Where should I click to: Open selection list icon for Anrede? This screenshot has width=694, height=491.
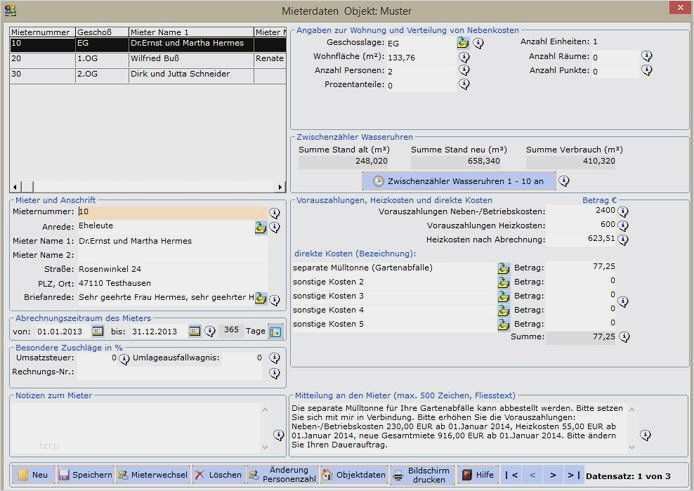pyautogui.click(x=260, y=227)
